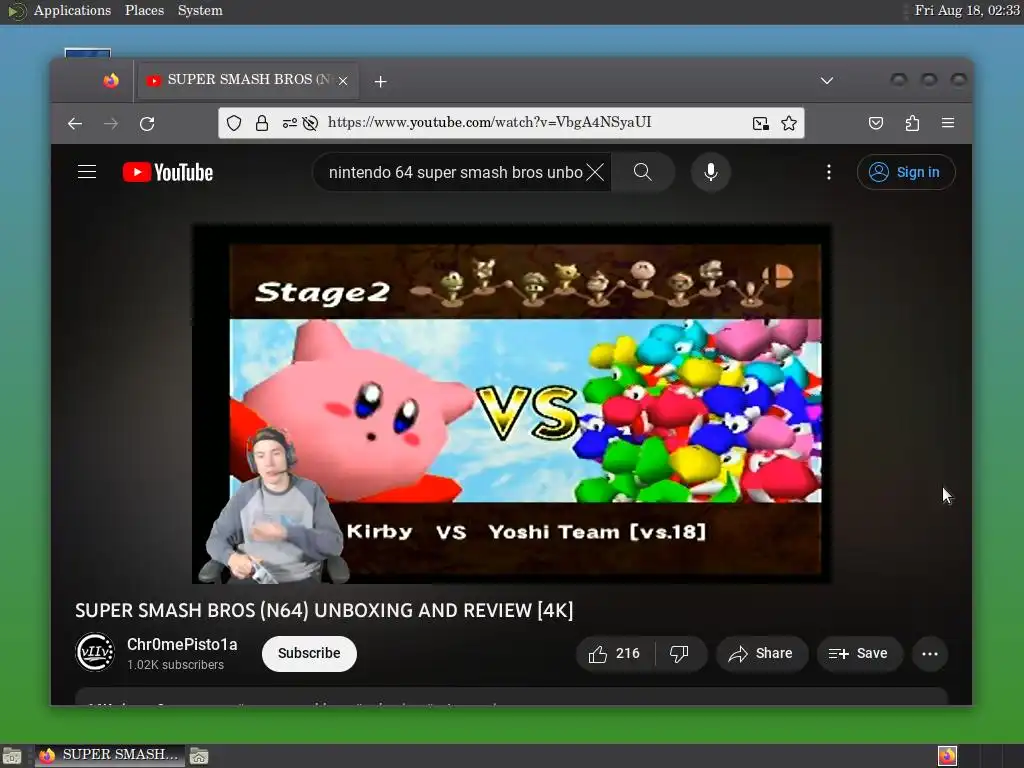This screenshot has height=768, width=1024.
Task: Select the SUPER SMASH BROS YouTube tab
Action: [x=248, y=80]
